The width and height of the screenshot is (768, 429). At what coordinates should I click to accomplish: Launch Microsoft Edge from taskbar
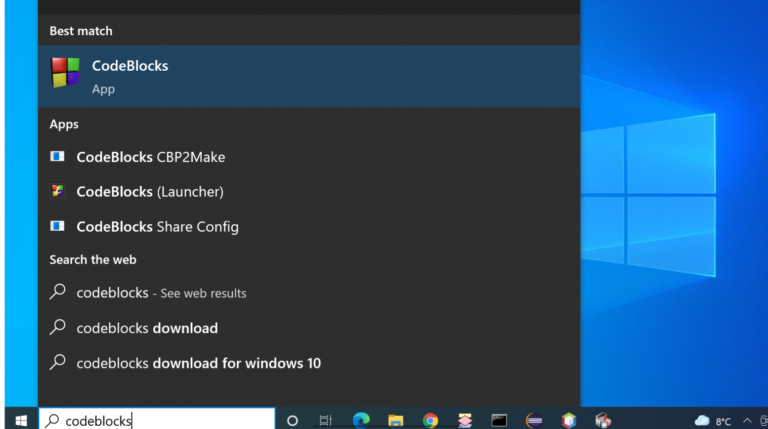click(x=360, y=421)
